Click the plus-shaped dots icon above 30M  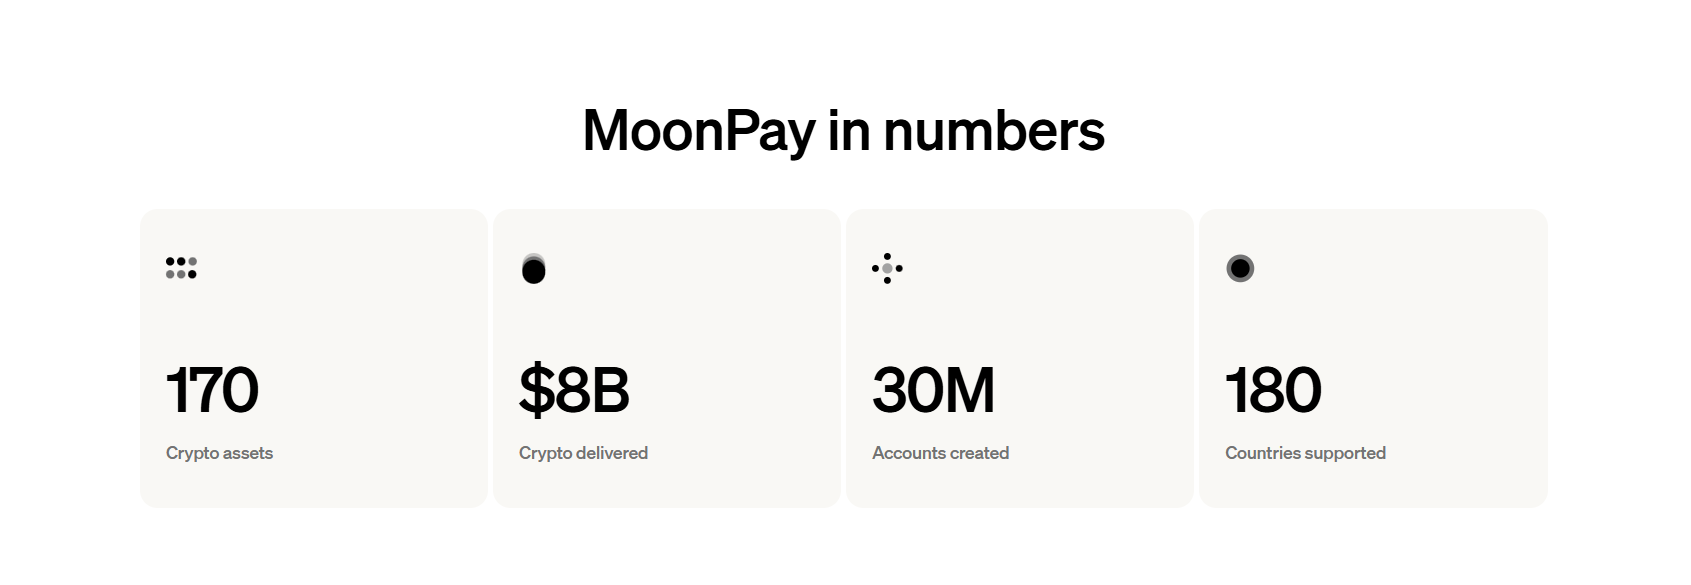click(887, 268)
